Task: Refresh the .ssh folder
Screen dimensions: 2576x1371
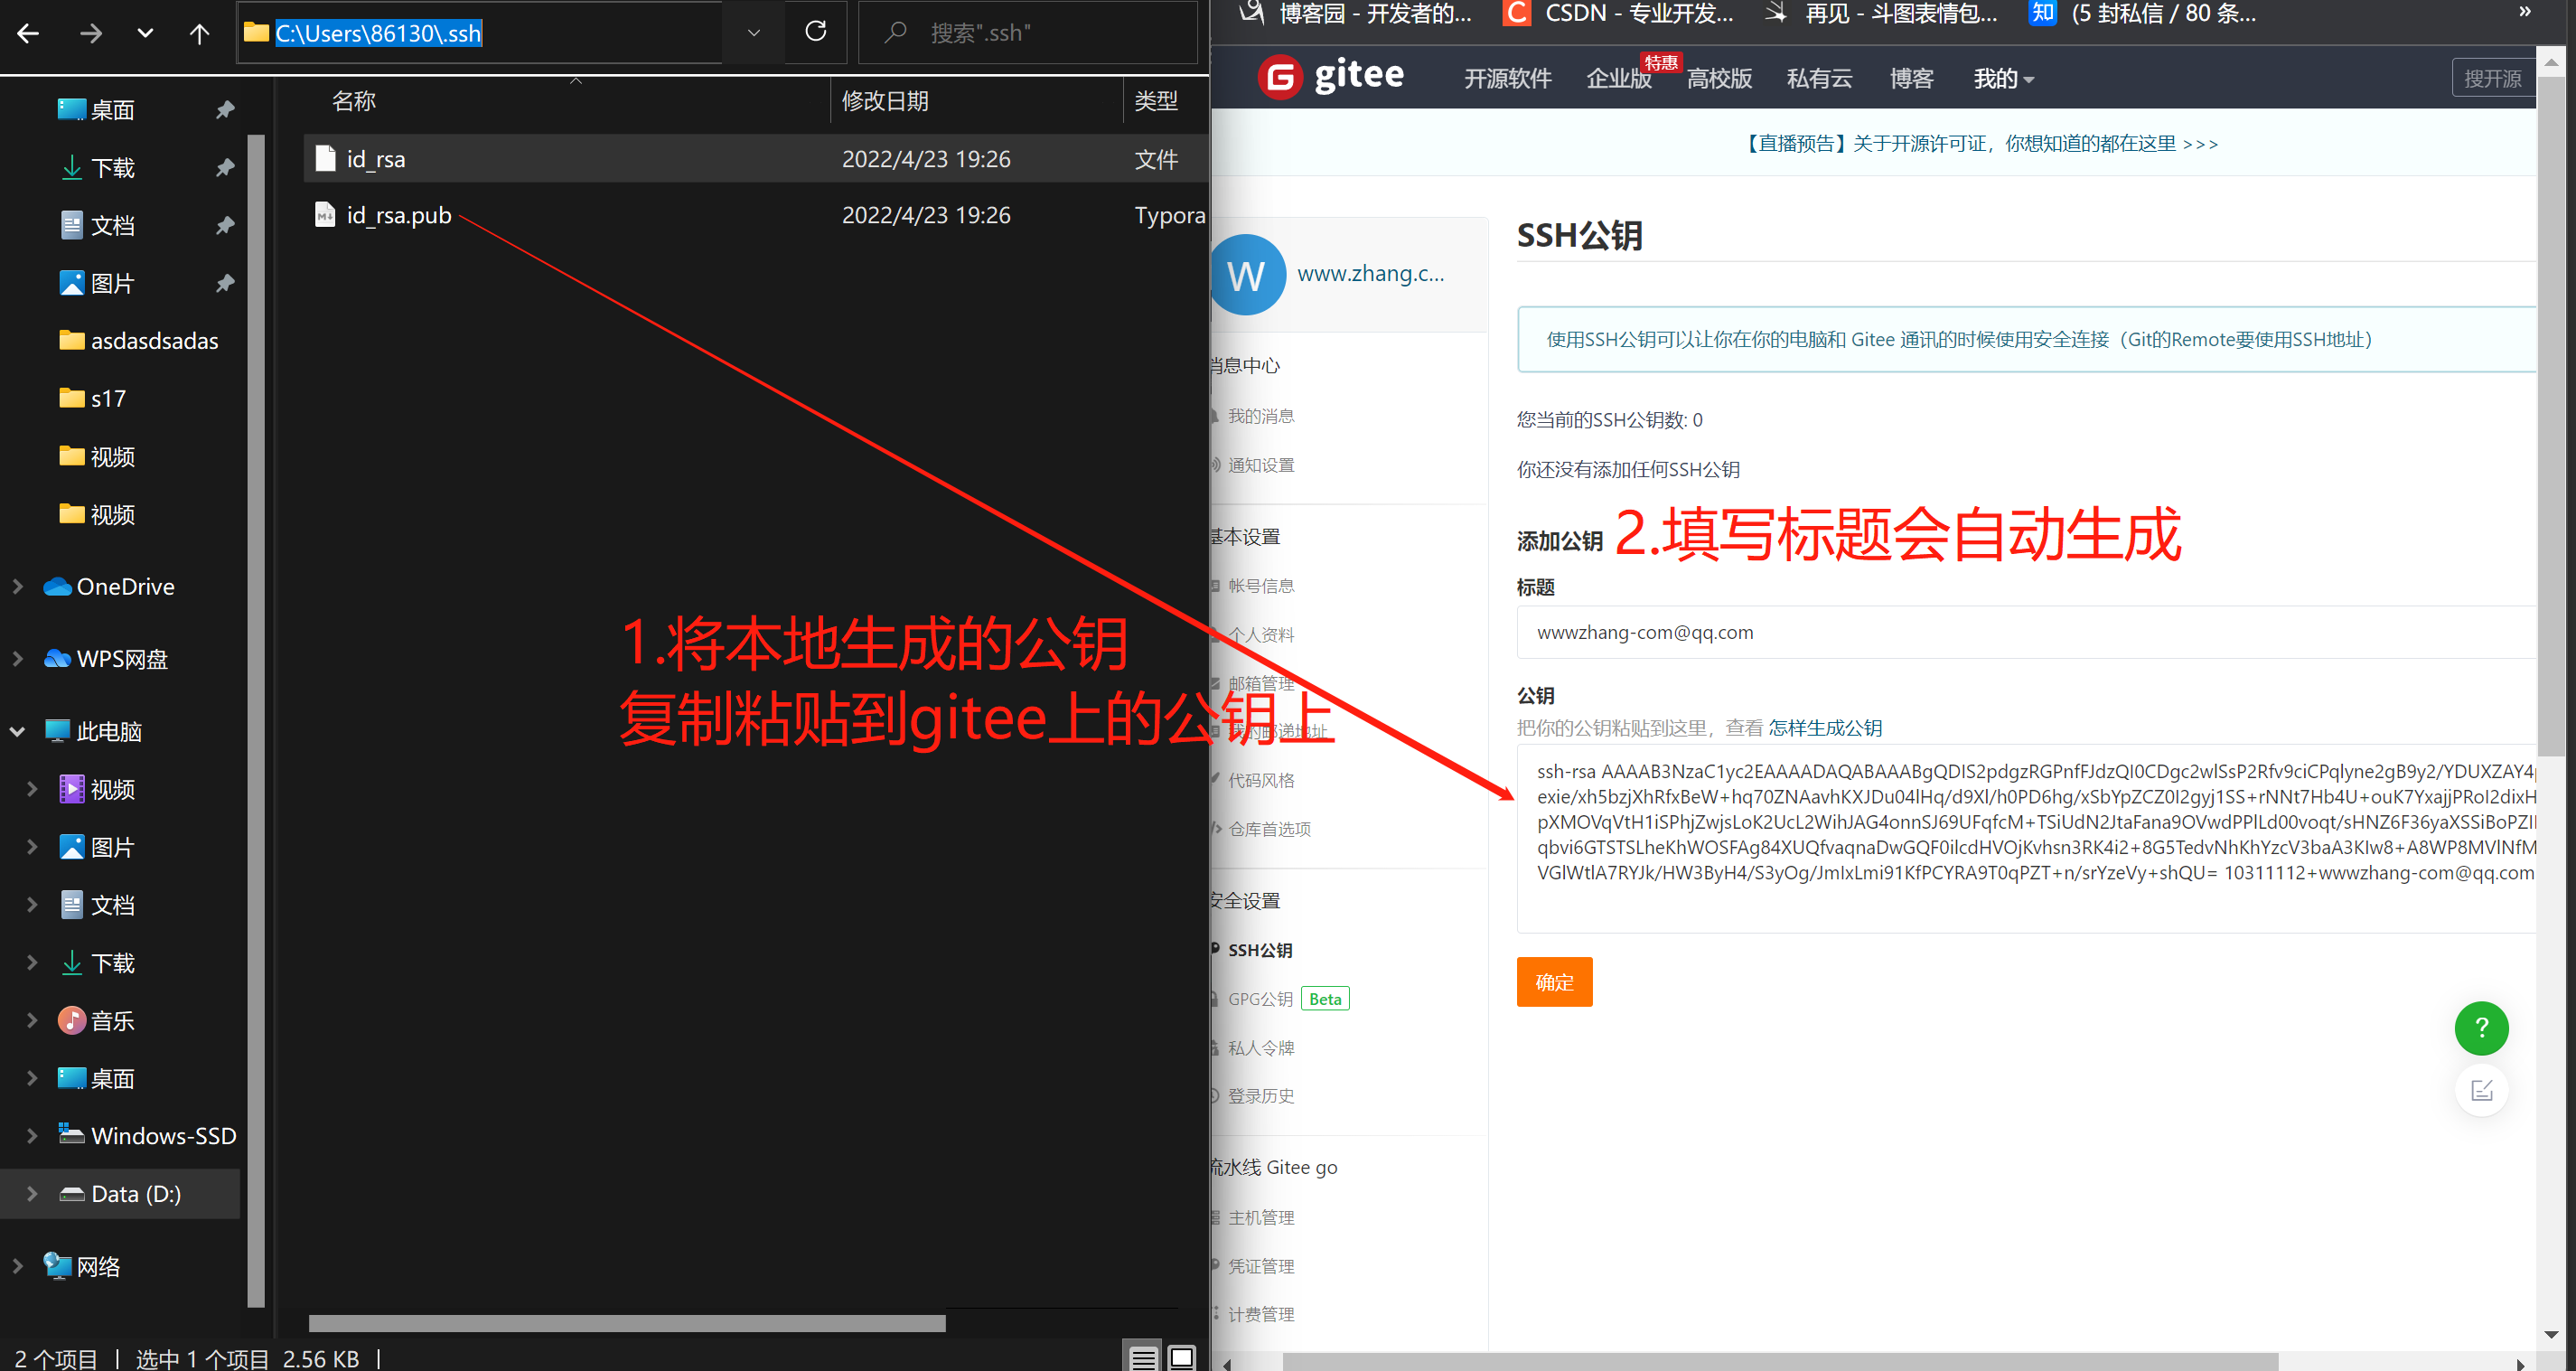Action: 815,32
